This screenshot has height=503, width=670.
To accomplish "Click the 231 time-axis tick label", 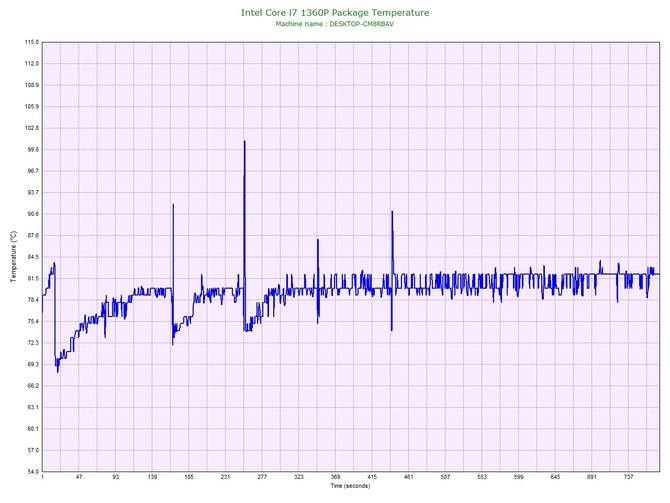I will point(226,477).
